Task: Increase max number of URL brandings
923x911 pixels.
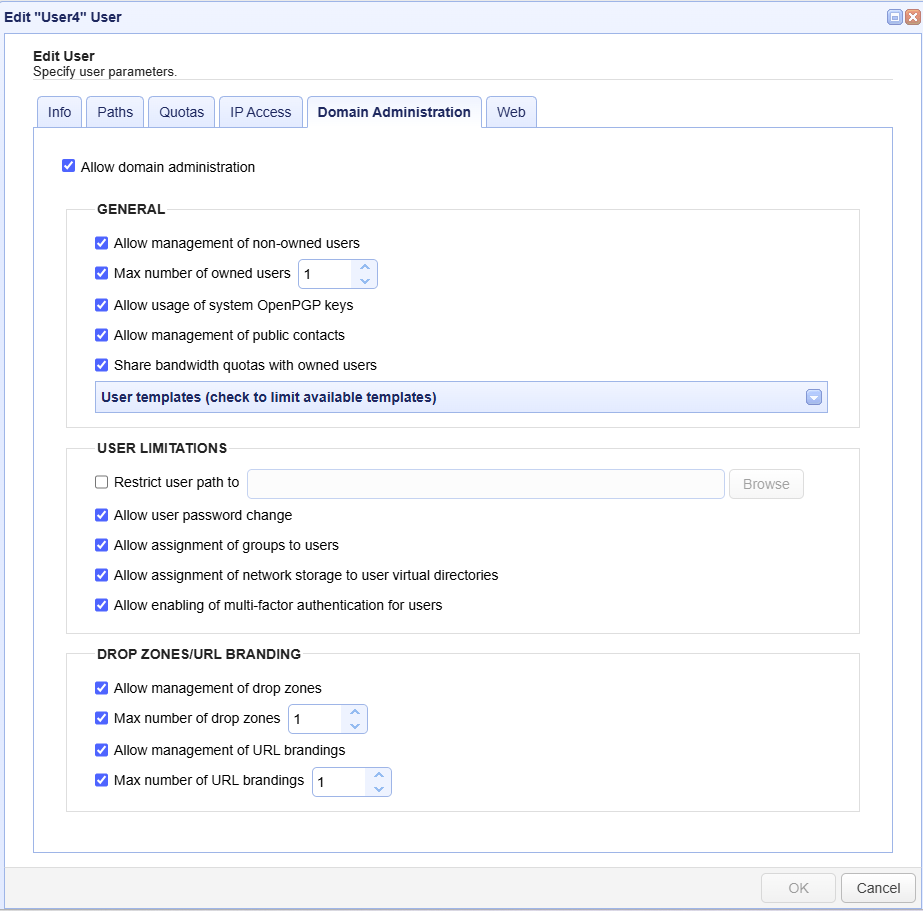Action: coord(379,774)
